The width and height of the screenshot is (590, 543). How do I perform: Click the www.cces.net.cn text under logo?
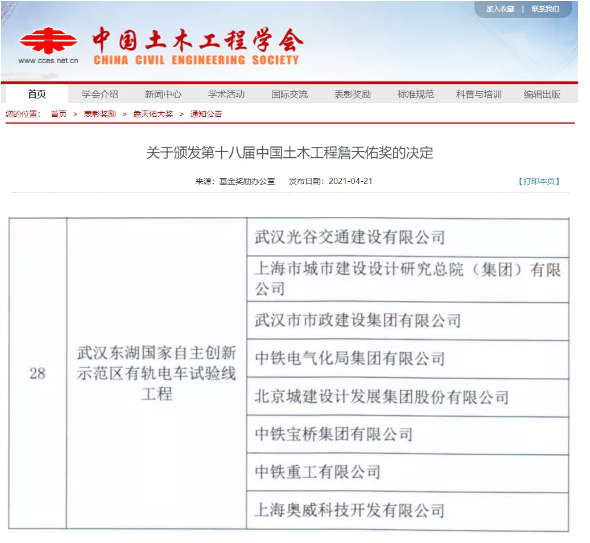pos(48,61)
